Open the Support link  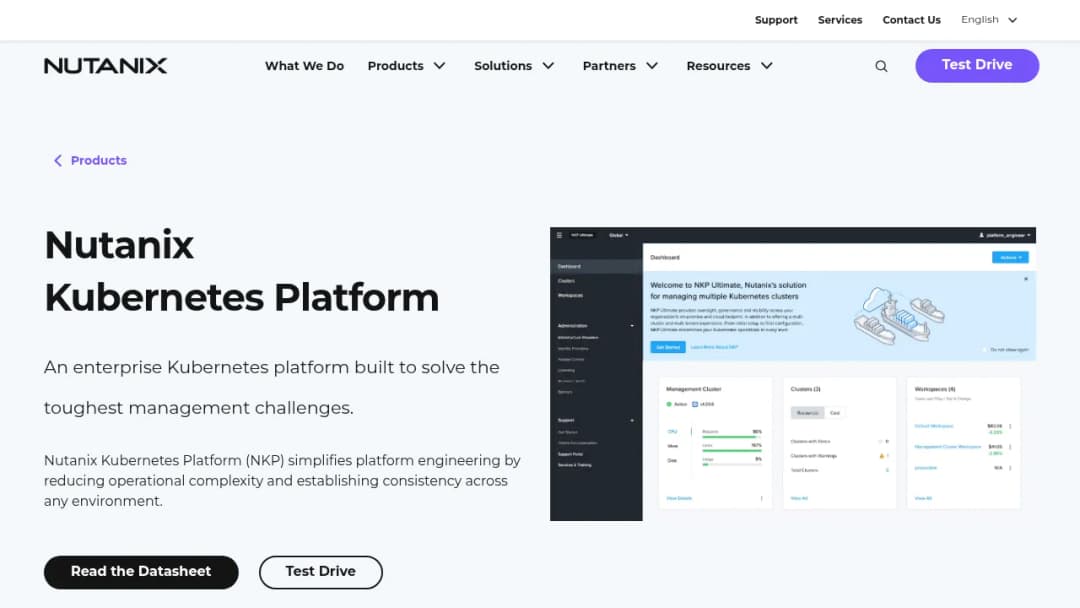776,20
